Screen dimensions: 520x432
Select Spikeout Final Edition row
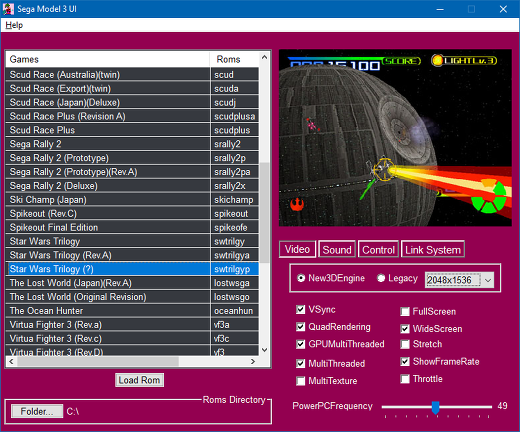pyautogui.click(x=132, y=227)
